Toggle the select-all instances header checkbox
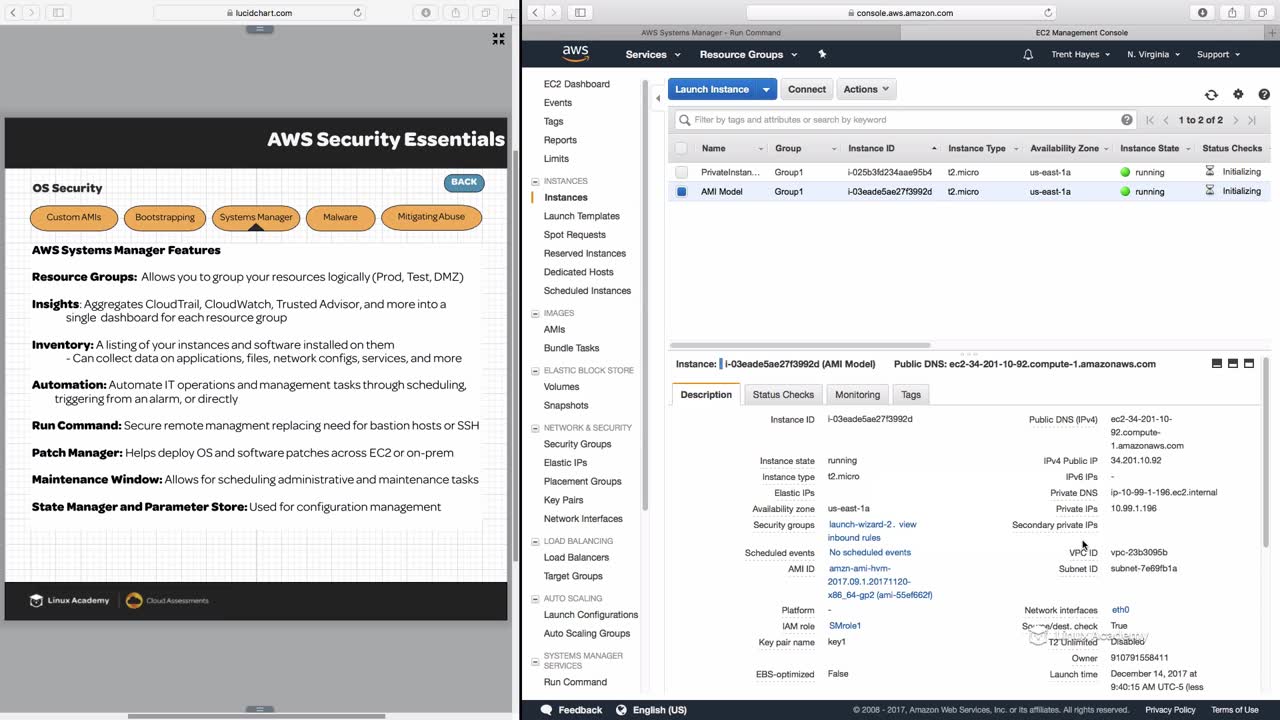This screenshot has height=720, width=1280. coord(682,148)
